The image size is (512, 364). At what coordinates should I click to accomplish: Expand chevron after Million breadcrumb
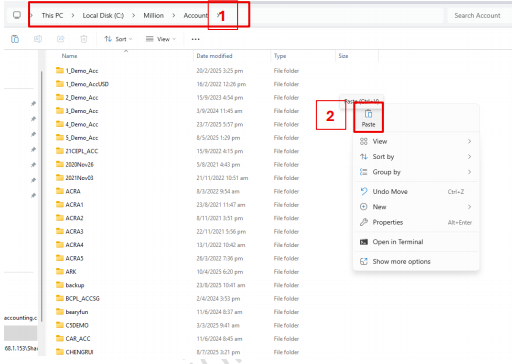pos(173,15)
